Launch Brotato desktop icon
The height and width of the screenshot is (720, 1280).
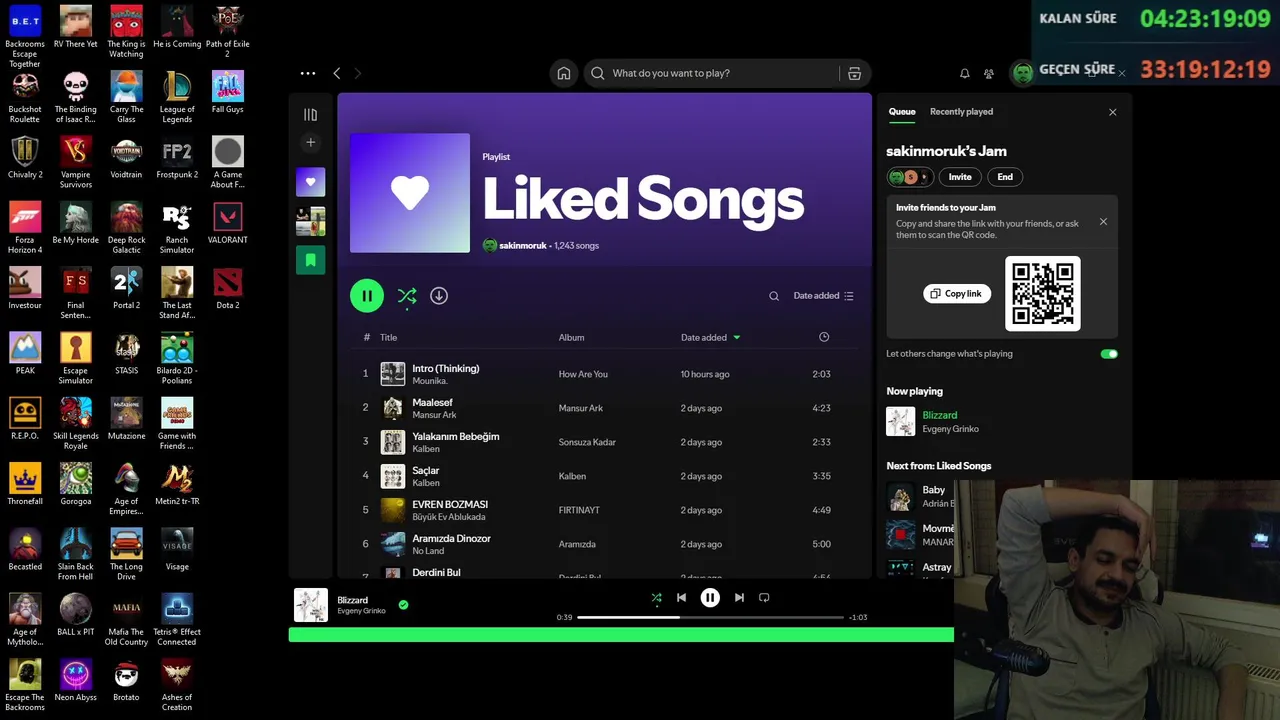click(126, 680)
